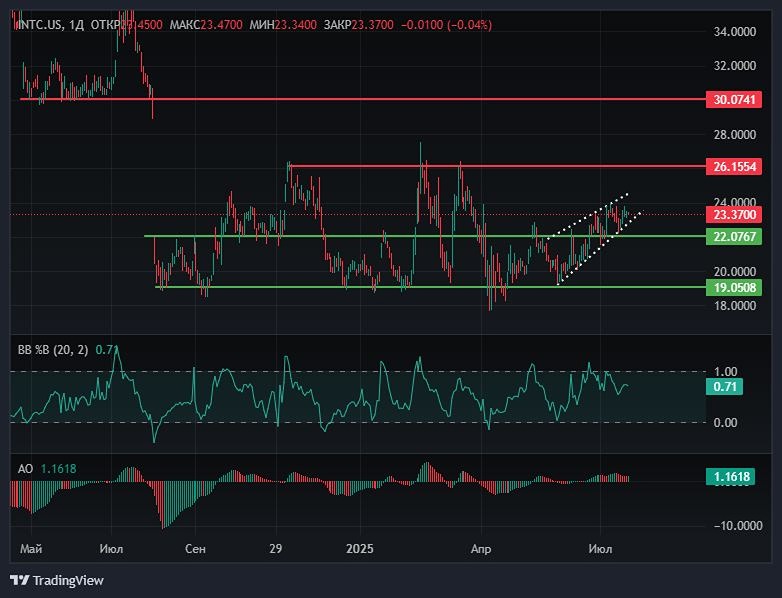Click the 18.0000 price scale label
Viewport: 782px width, 598px height.
(735, 306)
